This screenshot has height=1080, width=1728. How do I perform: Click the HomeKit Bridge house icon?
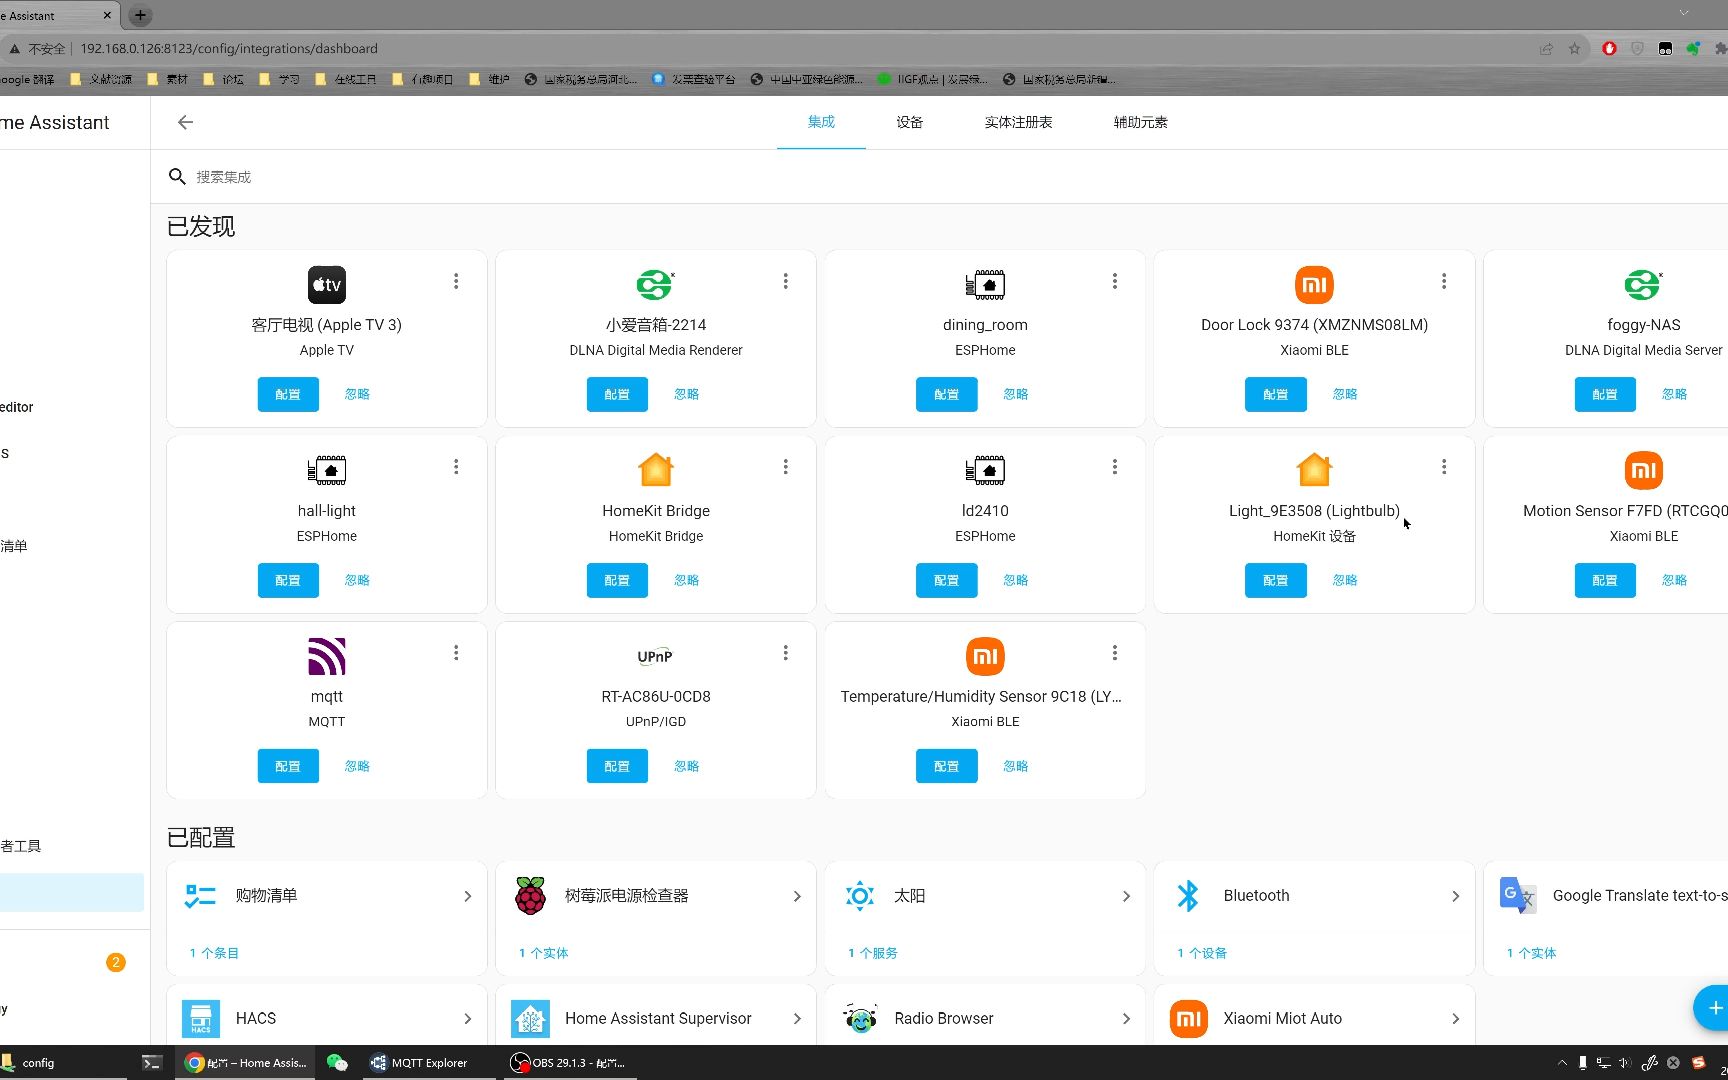(656, 470)
